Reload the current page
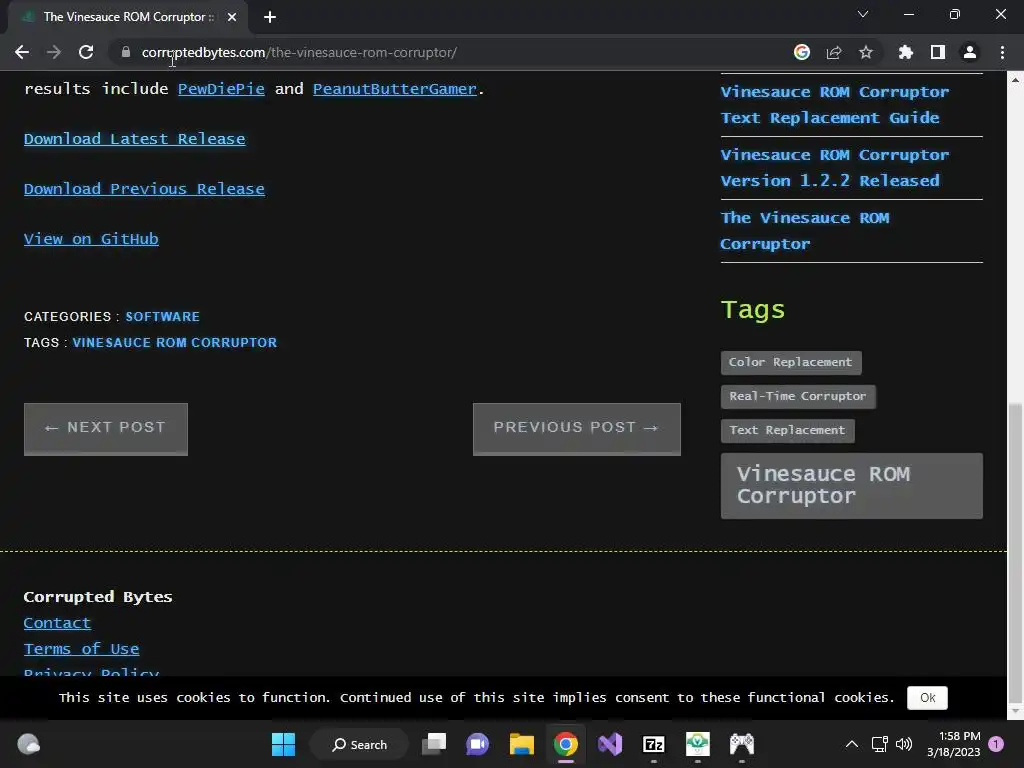This screenshot has height=768, width=1024. (86, 52)
